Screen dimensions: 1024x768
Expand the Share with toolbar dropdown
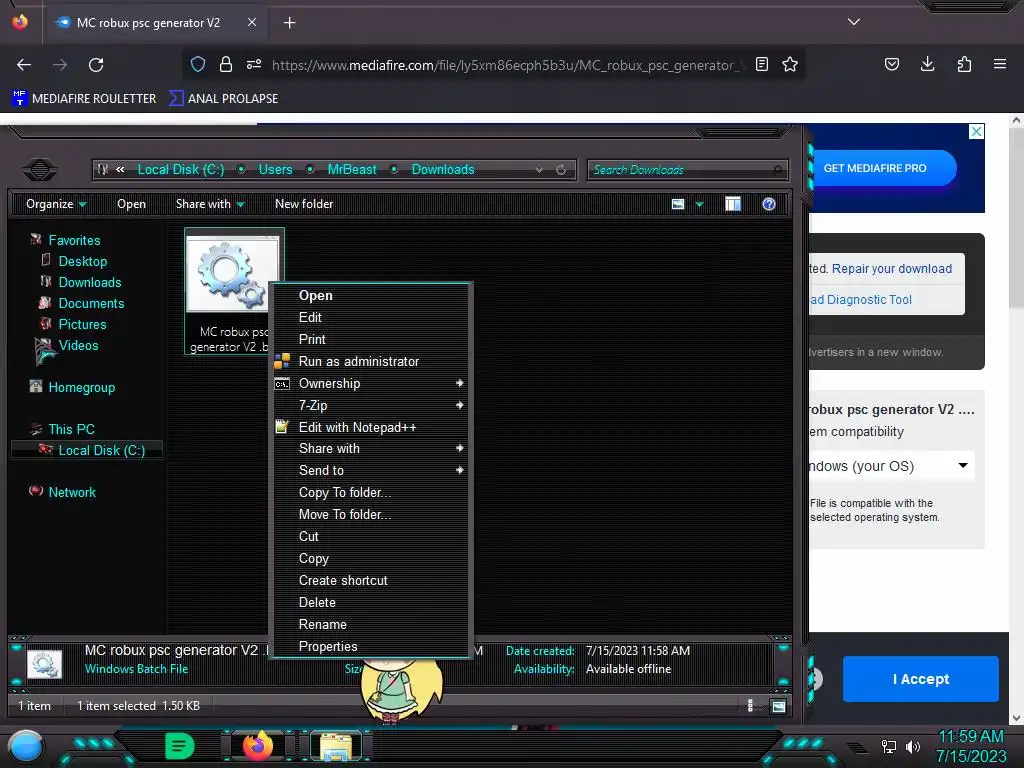[x=210, y=204]
